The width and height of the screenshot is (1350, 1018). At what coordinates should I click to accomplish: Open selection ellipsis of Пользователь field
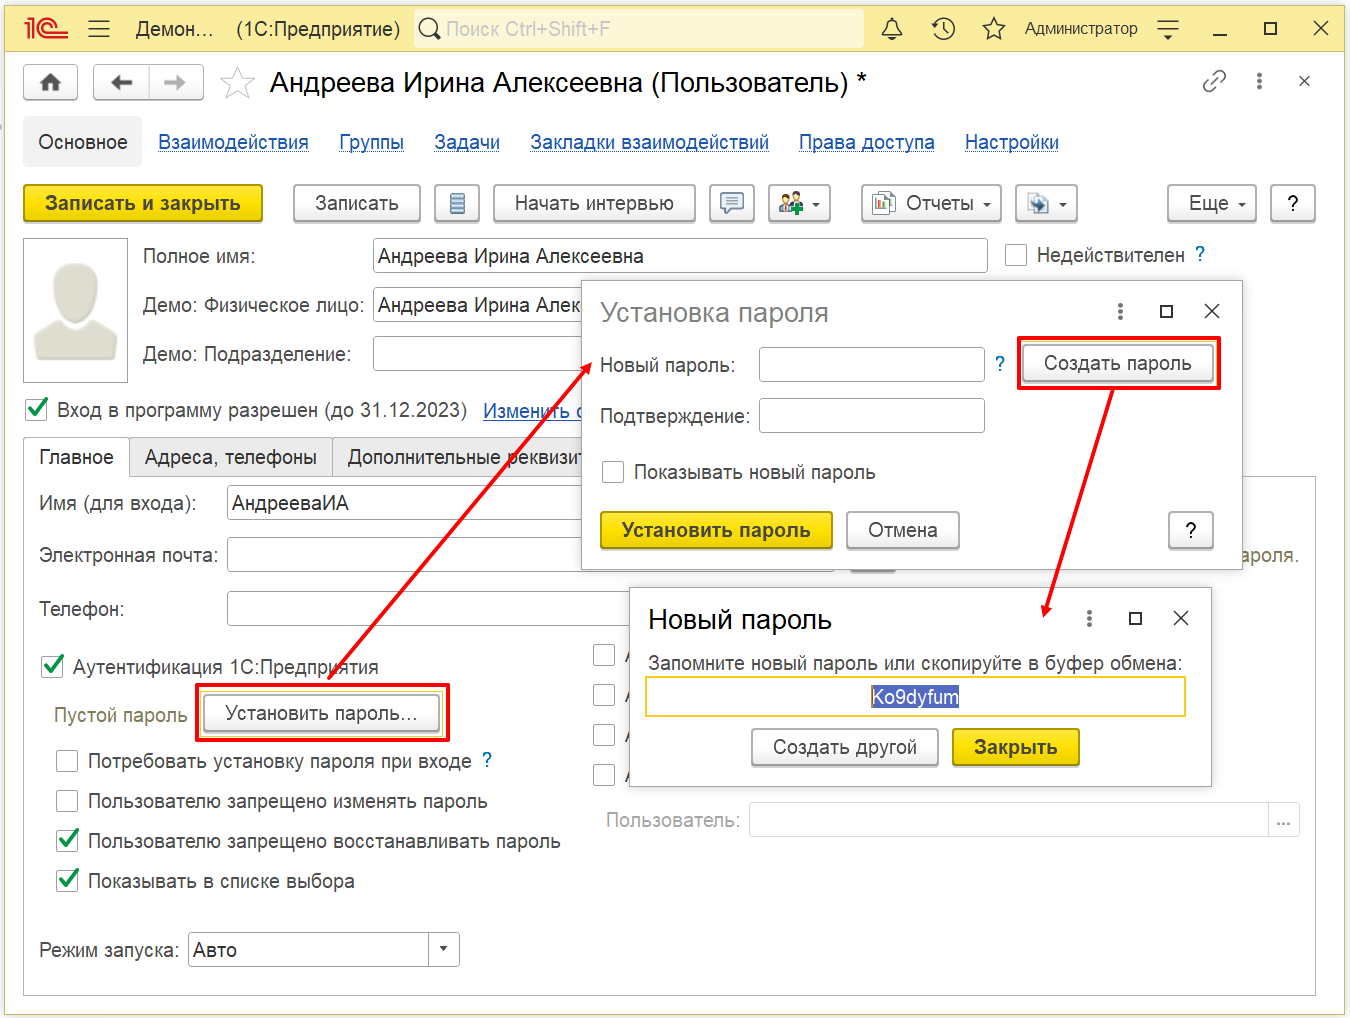click(1283, 820)
